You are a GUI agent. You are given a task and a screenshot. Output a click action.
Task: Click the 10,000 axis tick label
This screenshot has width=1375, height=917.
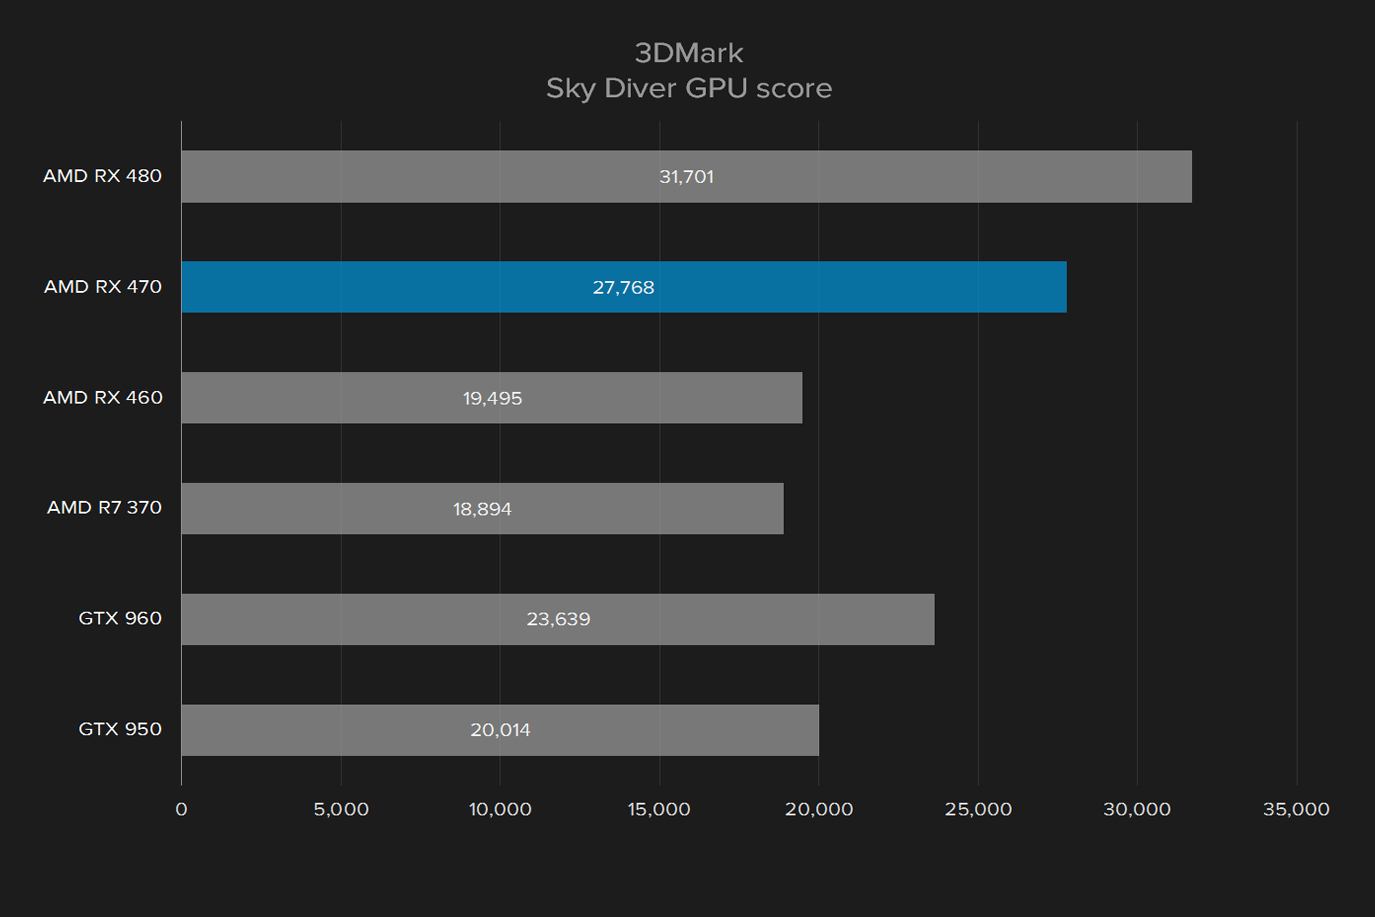pos(500,809)
